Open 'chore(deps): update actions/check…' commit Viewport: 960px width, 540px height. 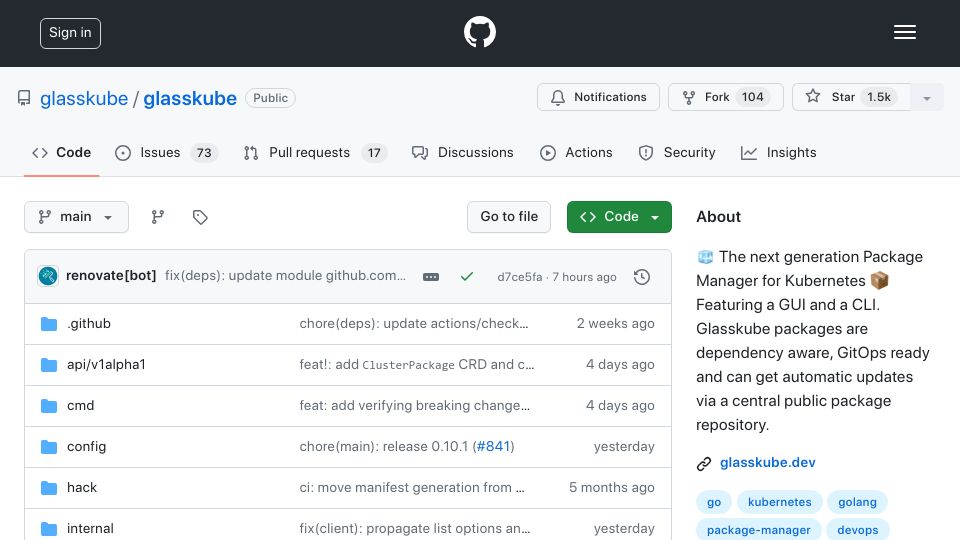pyautogui.click(x=414, y=323)
